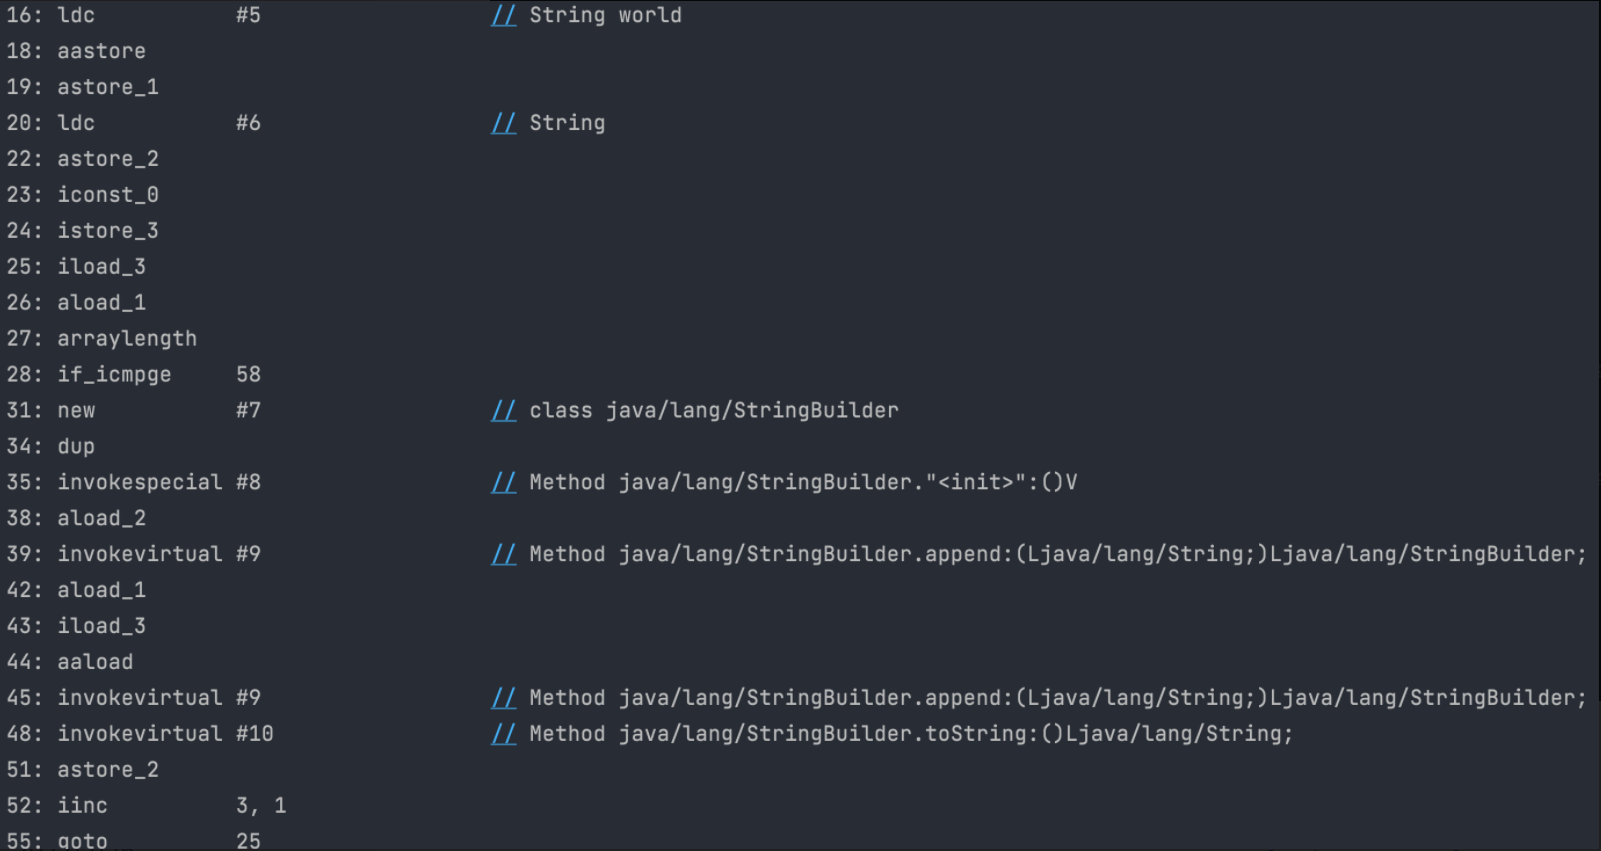1601x851 pixels.
Task: Click the "aaload" instruction on line 44
Action: tap(95, 662)
